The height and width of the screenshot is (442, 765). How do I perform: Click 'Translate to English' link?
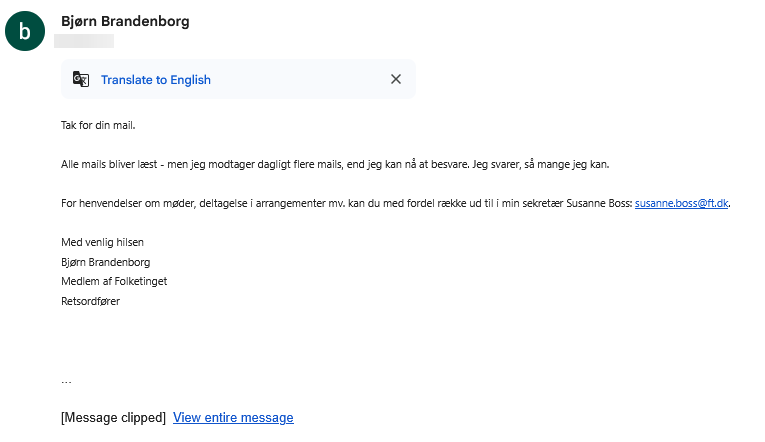click(156, 80)
